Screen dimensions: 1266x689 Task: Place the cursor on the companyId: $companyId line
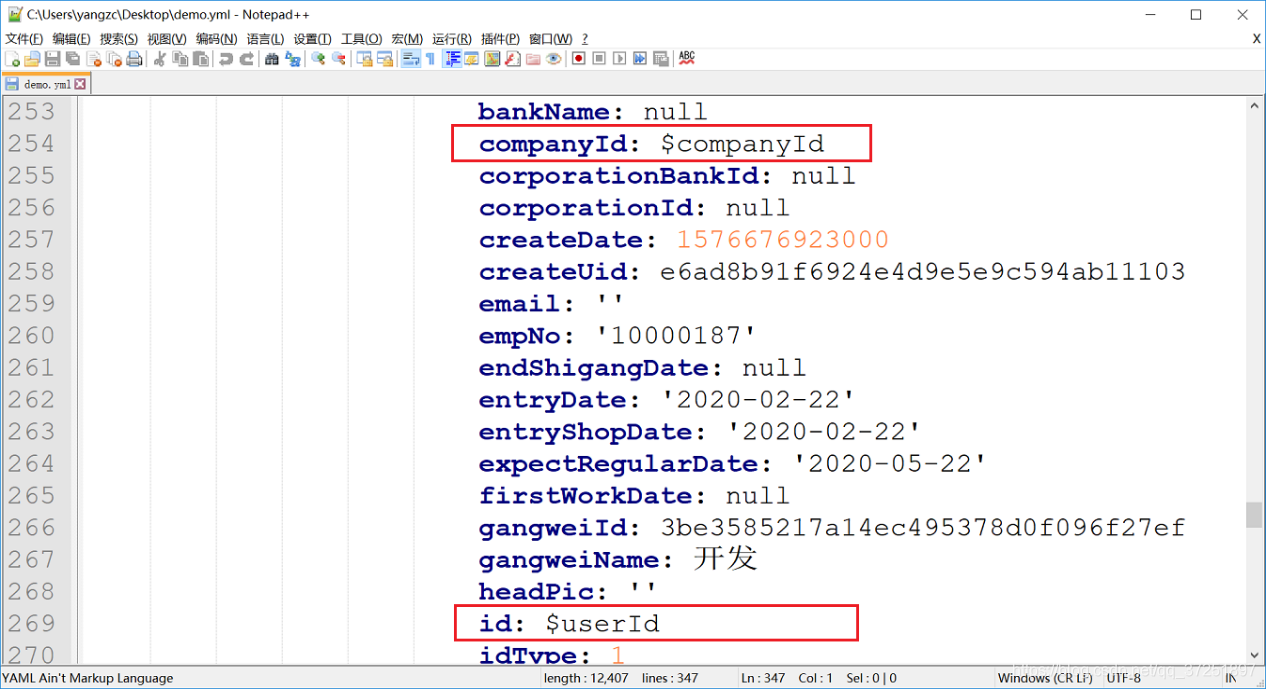coord(652,144)
